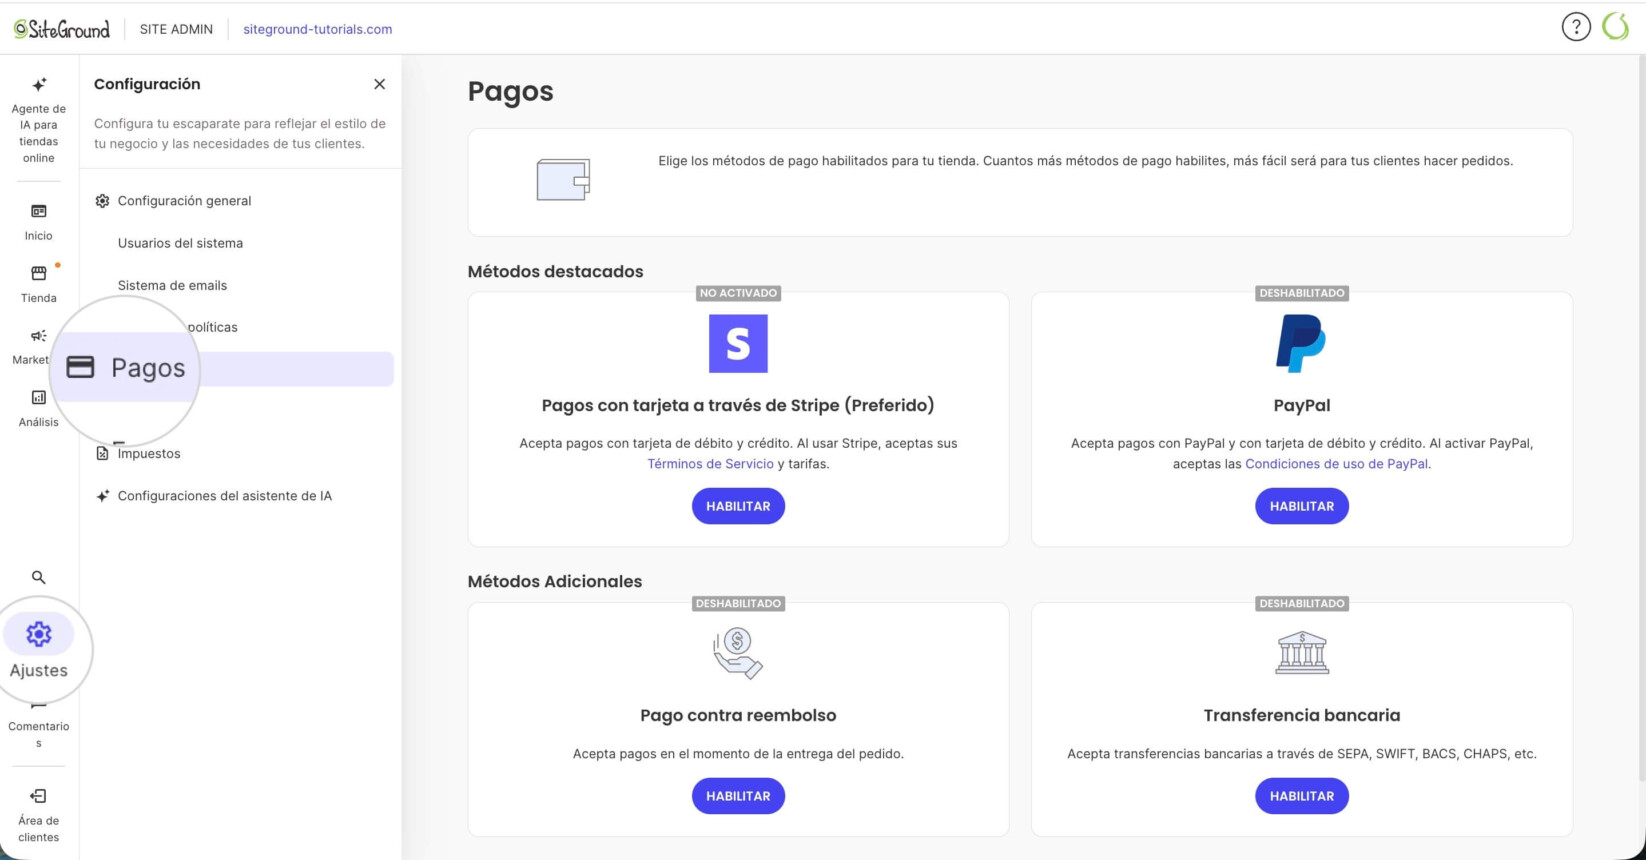The width and height of the screenshot is (1646, 860).
Task: Enable Pago contra reembolso
Action: pos(738,796)
